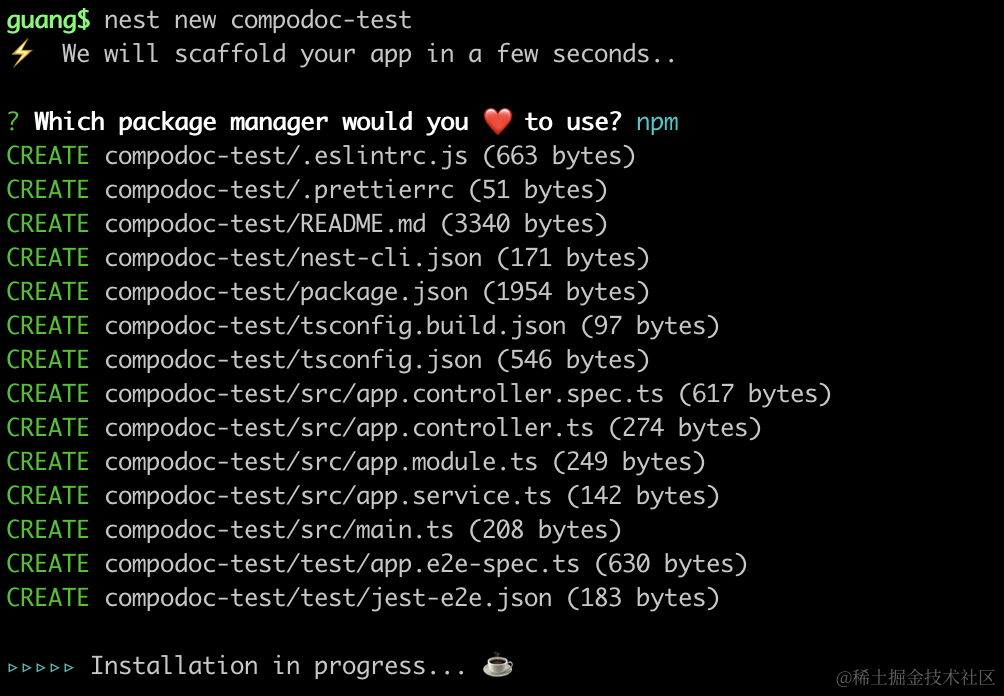Click the red heart emoji
The height and width of the screenshot is (696, 1004).
click(497, 122)
